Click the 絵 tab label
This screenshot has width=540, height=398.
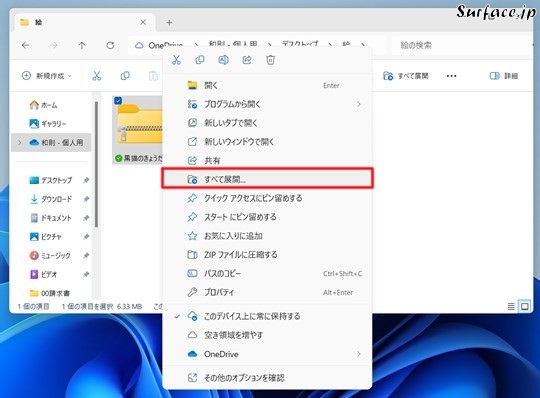[38, 22]
